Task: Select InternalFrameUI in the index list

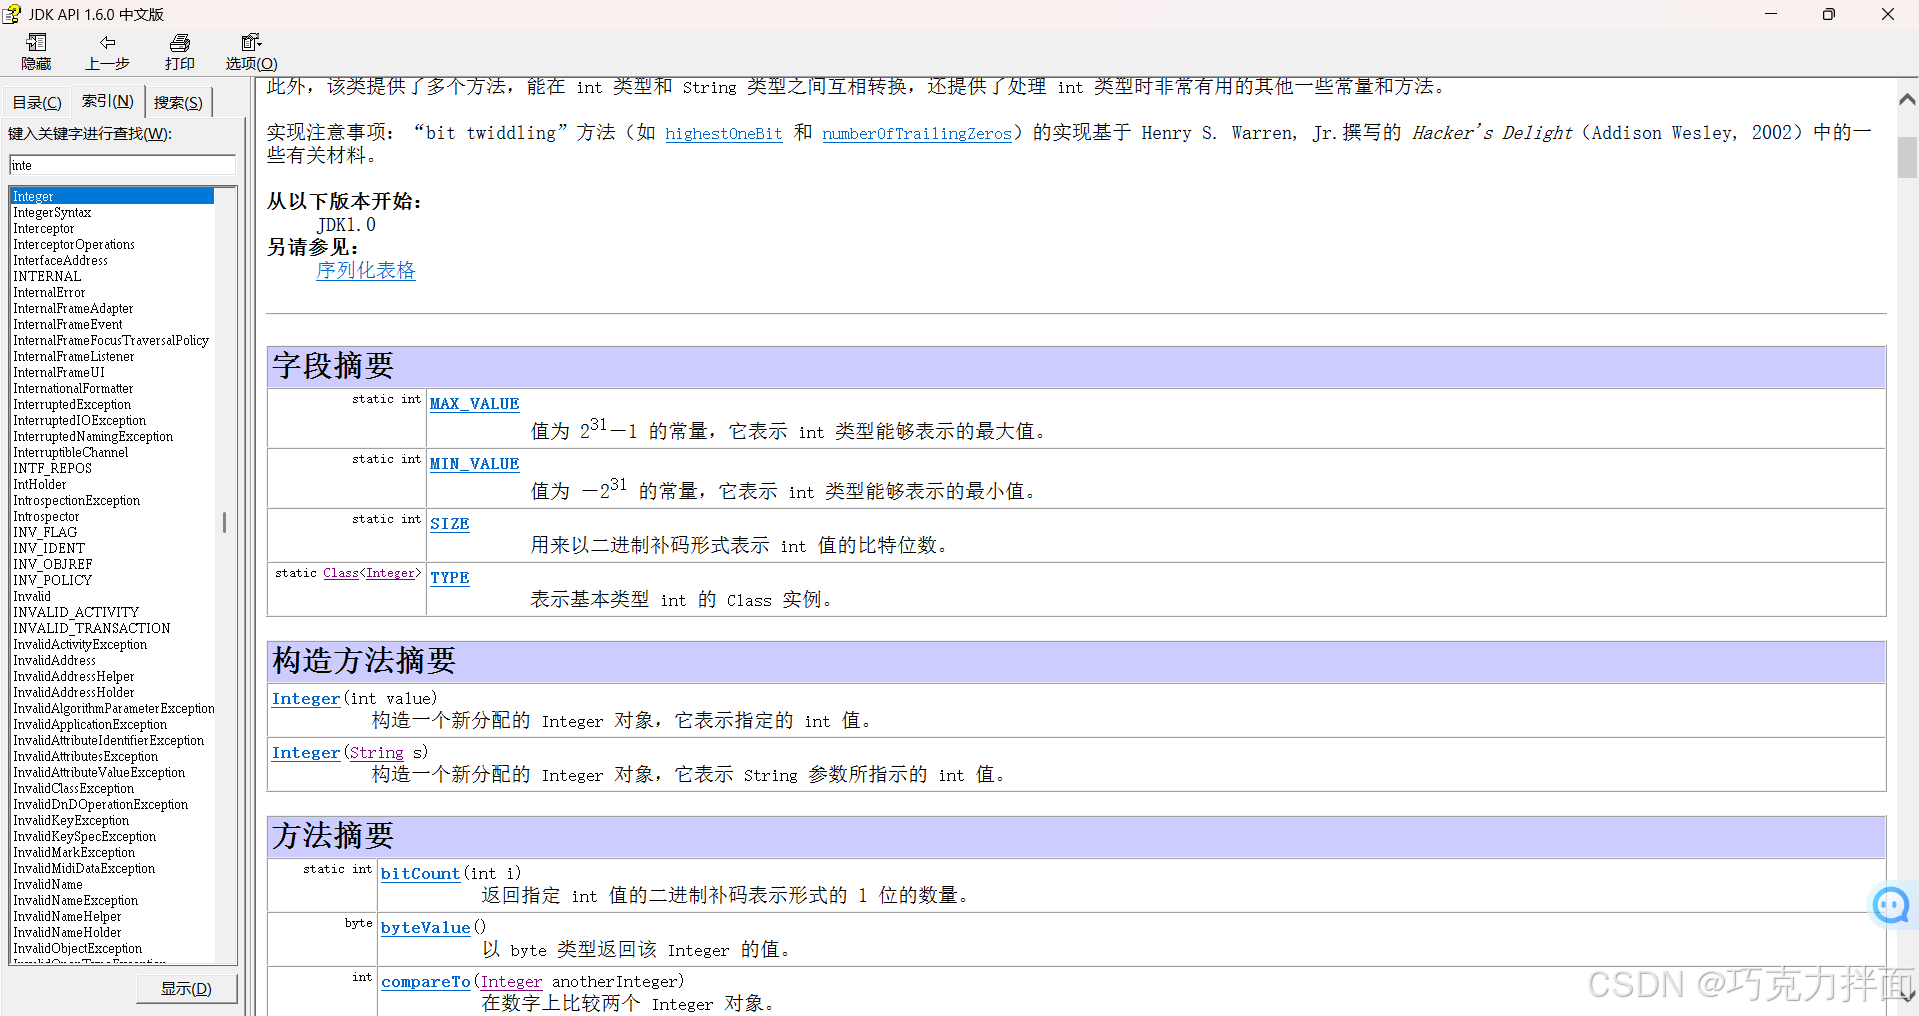Action: (x=58, y=372)
